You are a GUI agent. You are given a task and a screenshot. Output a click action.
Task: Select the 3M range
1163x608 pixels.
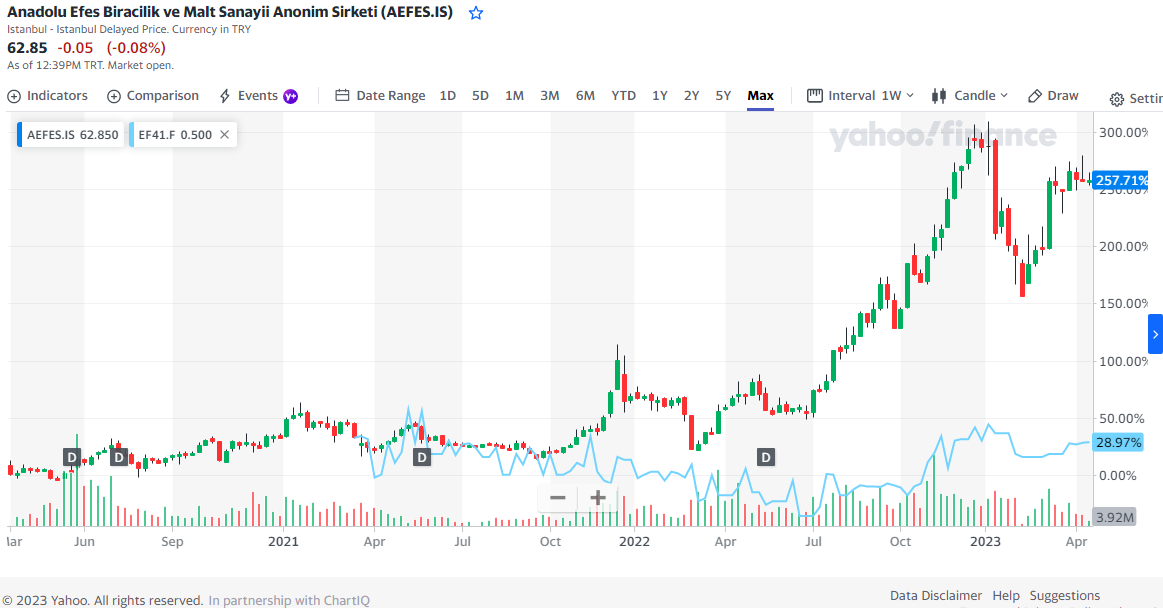[x=550, y=96]
